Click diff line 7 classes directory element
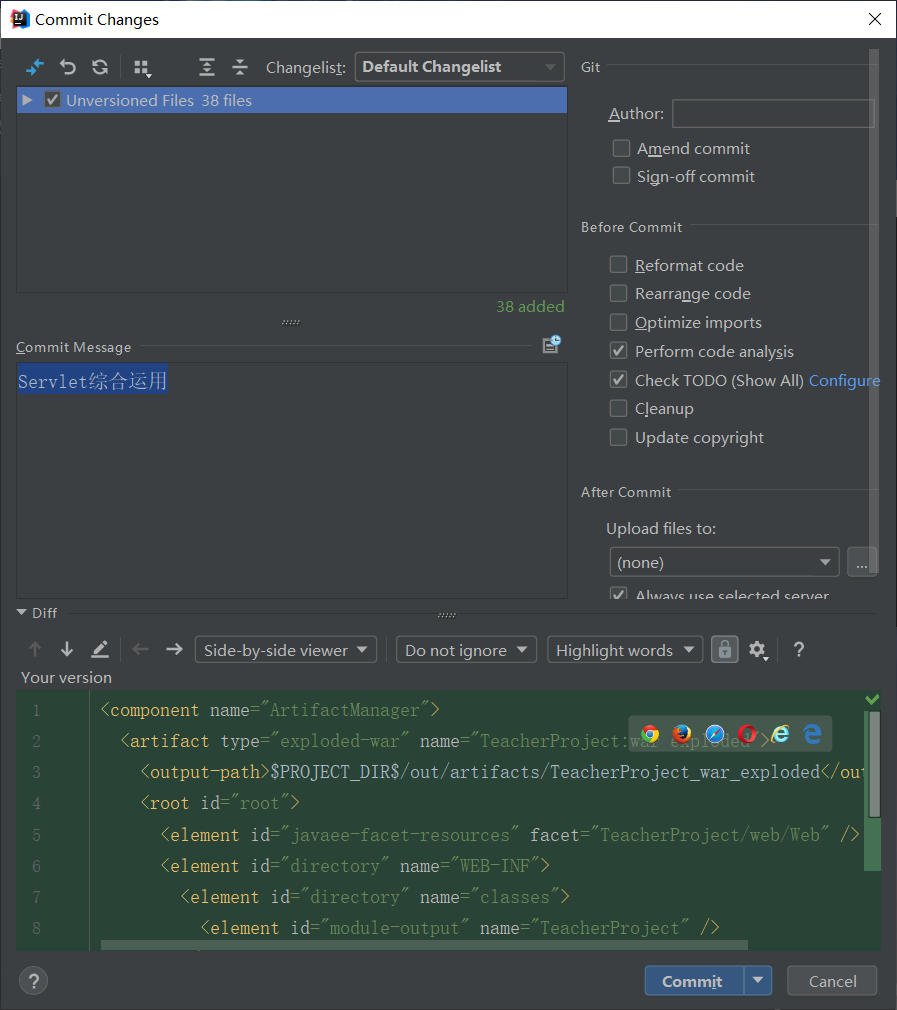 tap(375, 897)
